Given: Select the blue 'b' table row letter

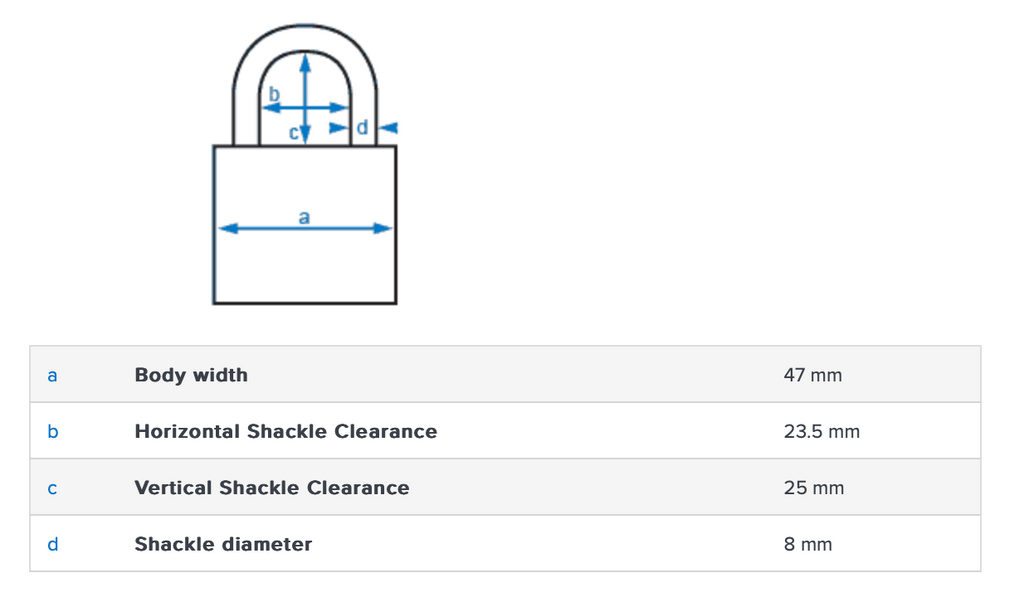Looking at the screenshot, I should pyautogui.click(x=53, y=432).
